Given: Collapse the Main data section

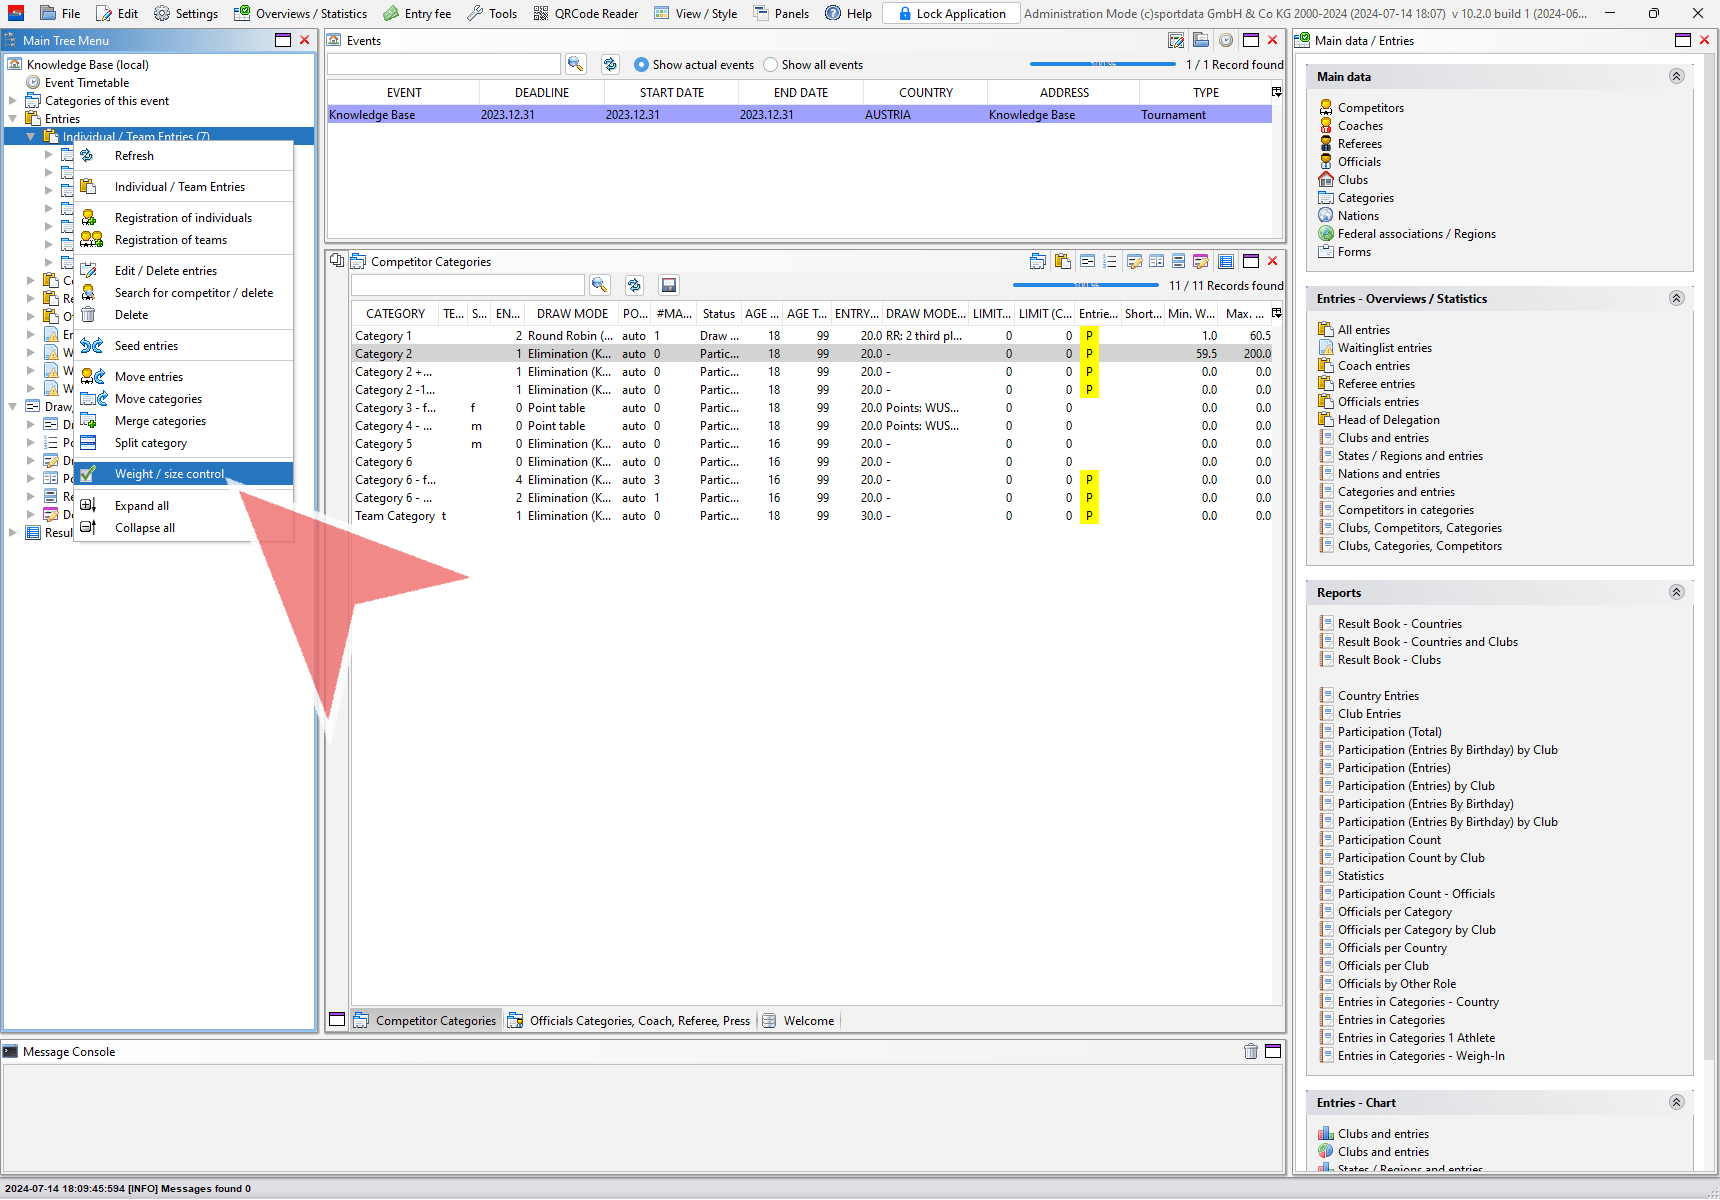Looking at the screenshot, I should [x=1676, y=76].
